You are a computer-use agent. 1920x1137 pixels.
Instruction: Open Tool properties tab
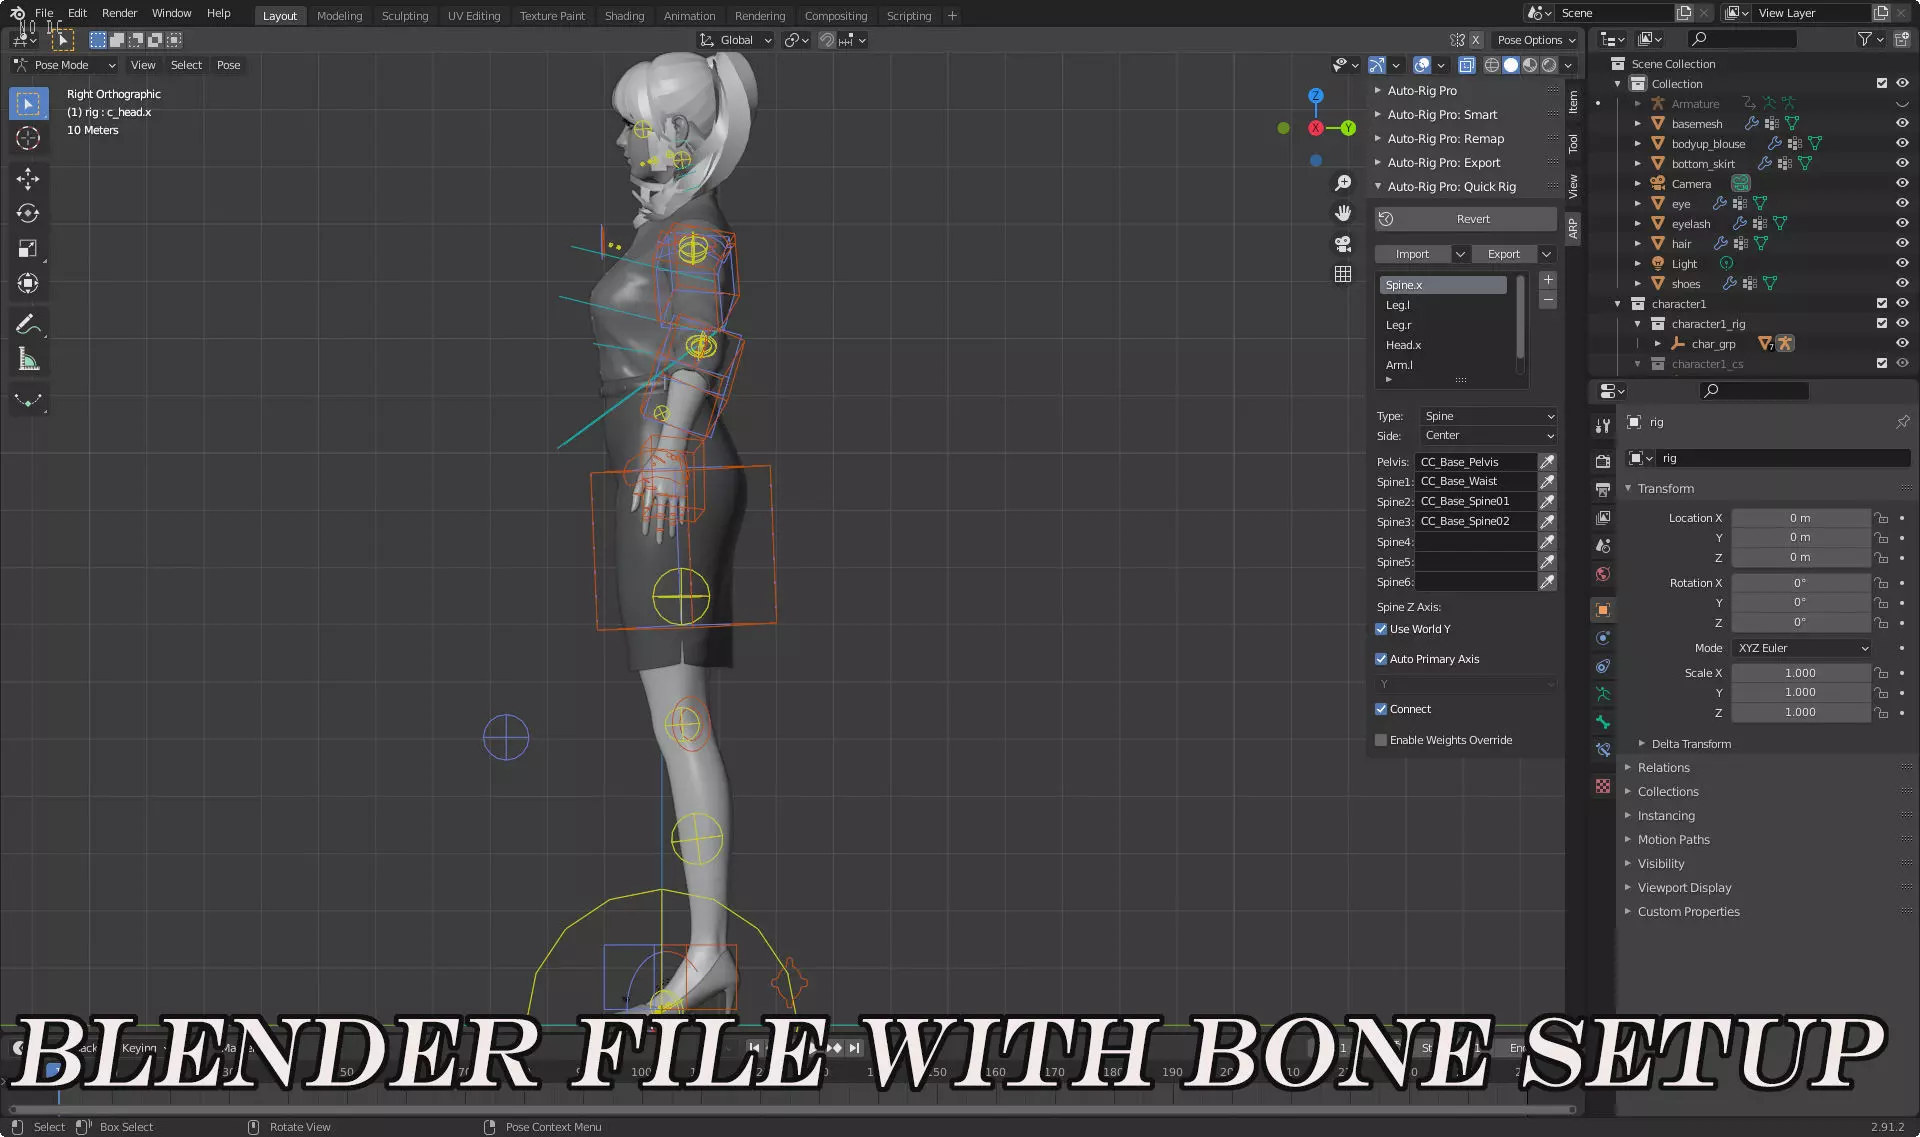coord(1603,425)
